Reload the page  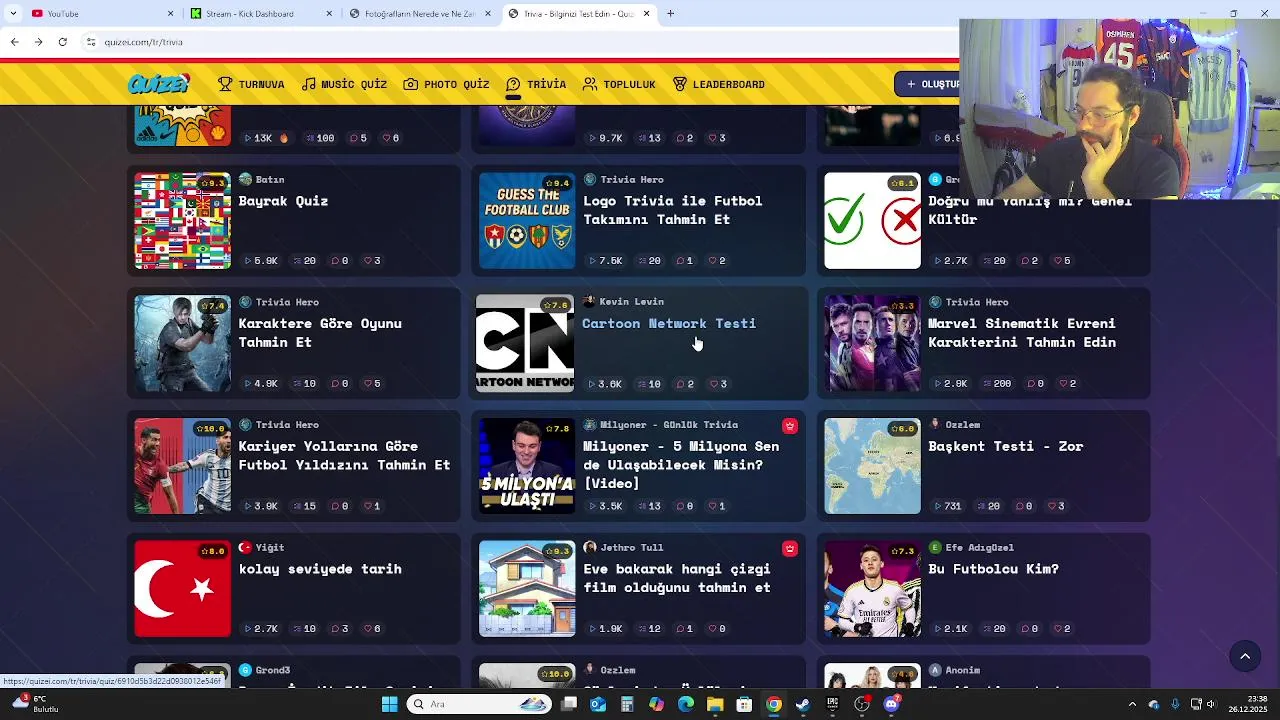(x=62, y=42)
